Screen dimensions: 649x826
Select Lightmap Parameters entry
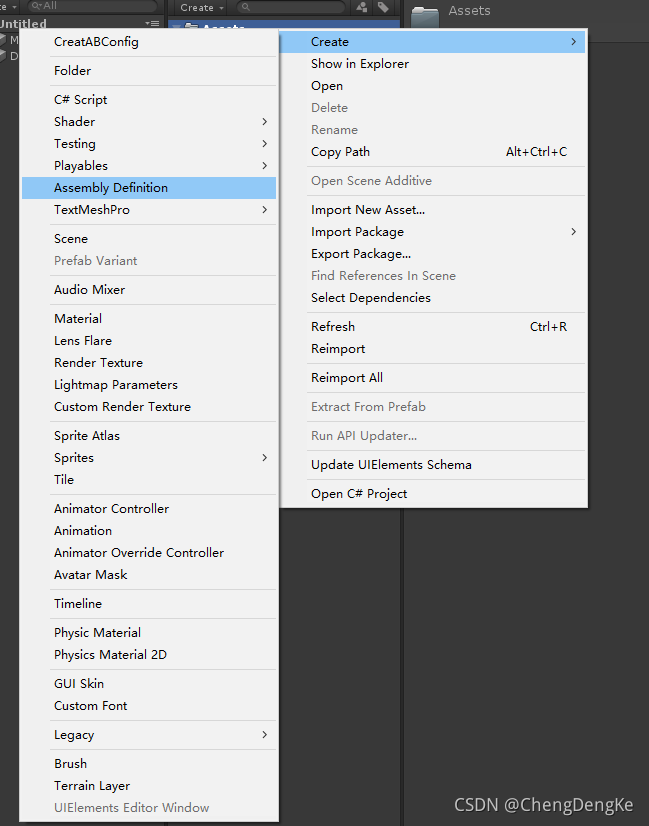pos(149,385)
